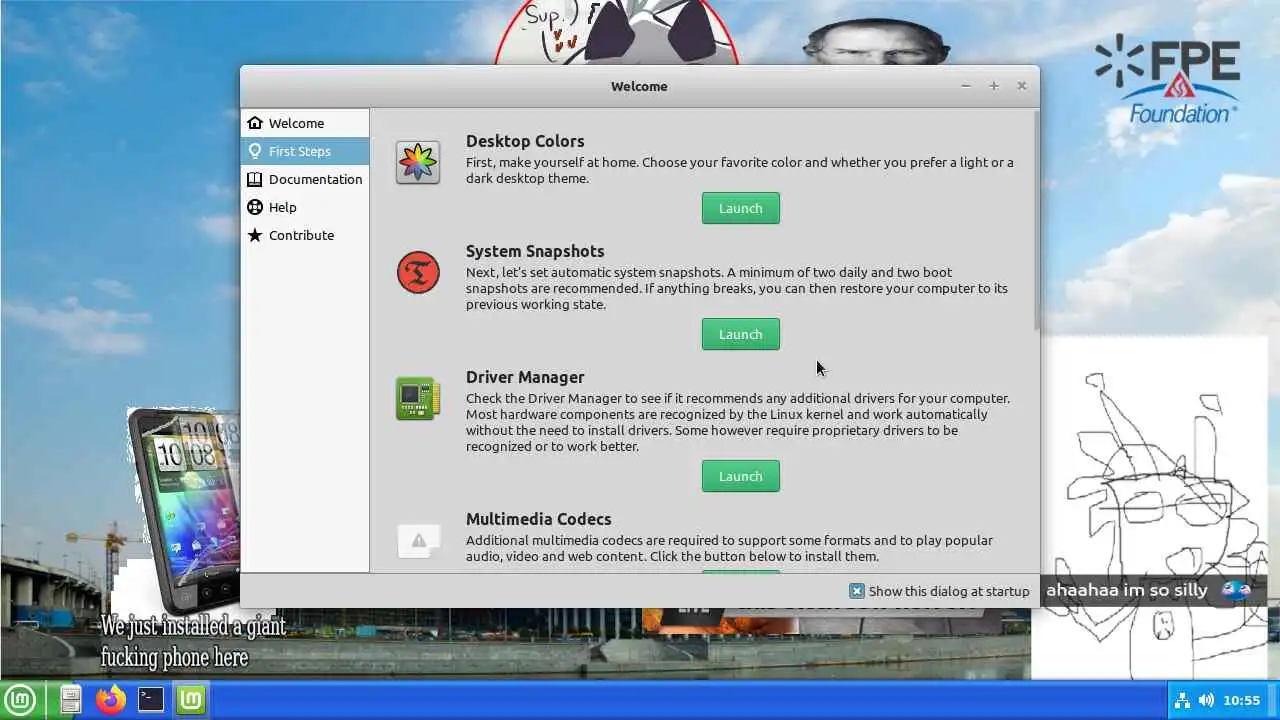
Task: Click the star icon beside Contribute
Action: click(255, 235)
